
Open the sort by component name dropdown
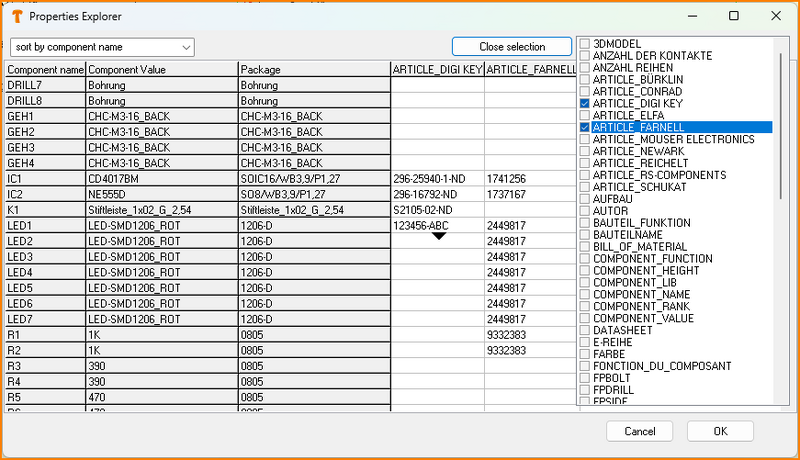[101, 47]
